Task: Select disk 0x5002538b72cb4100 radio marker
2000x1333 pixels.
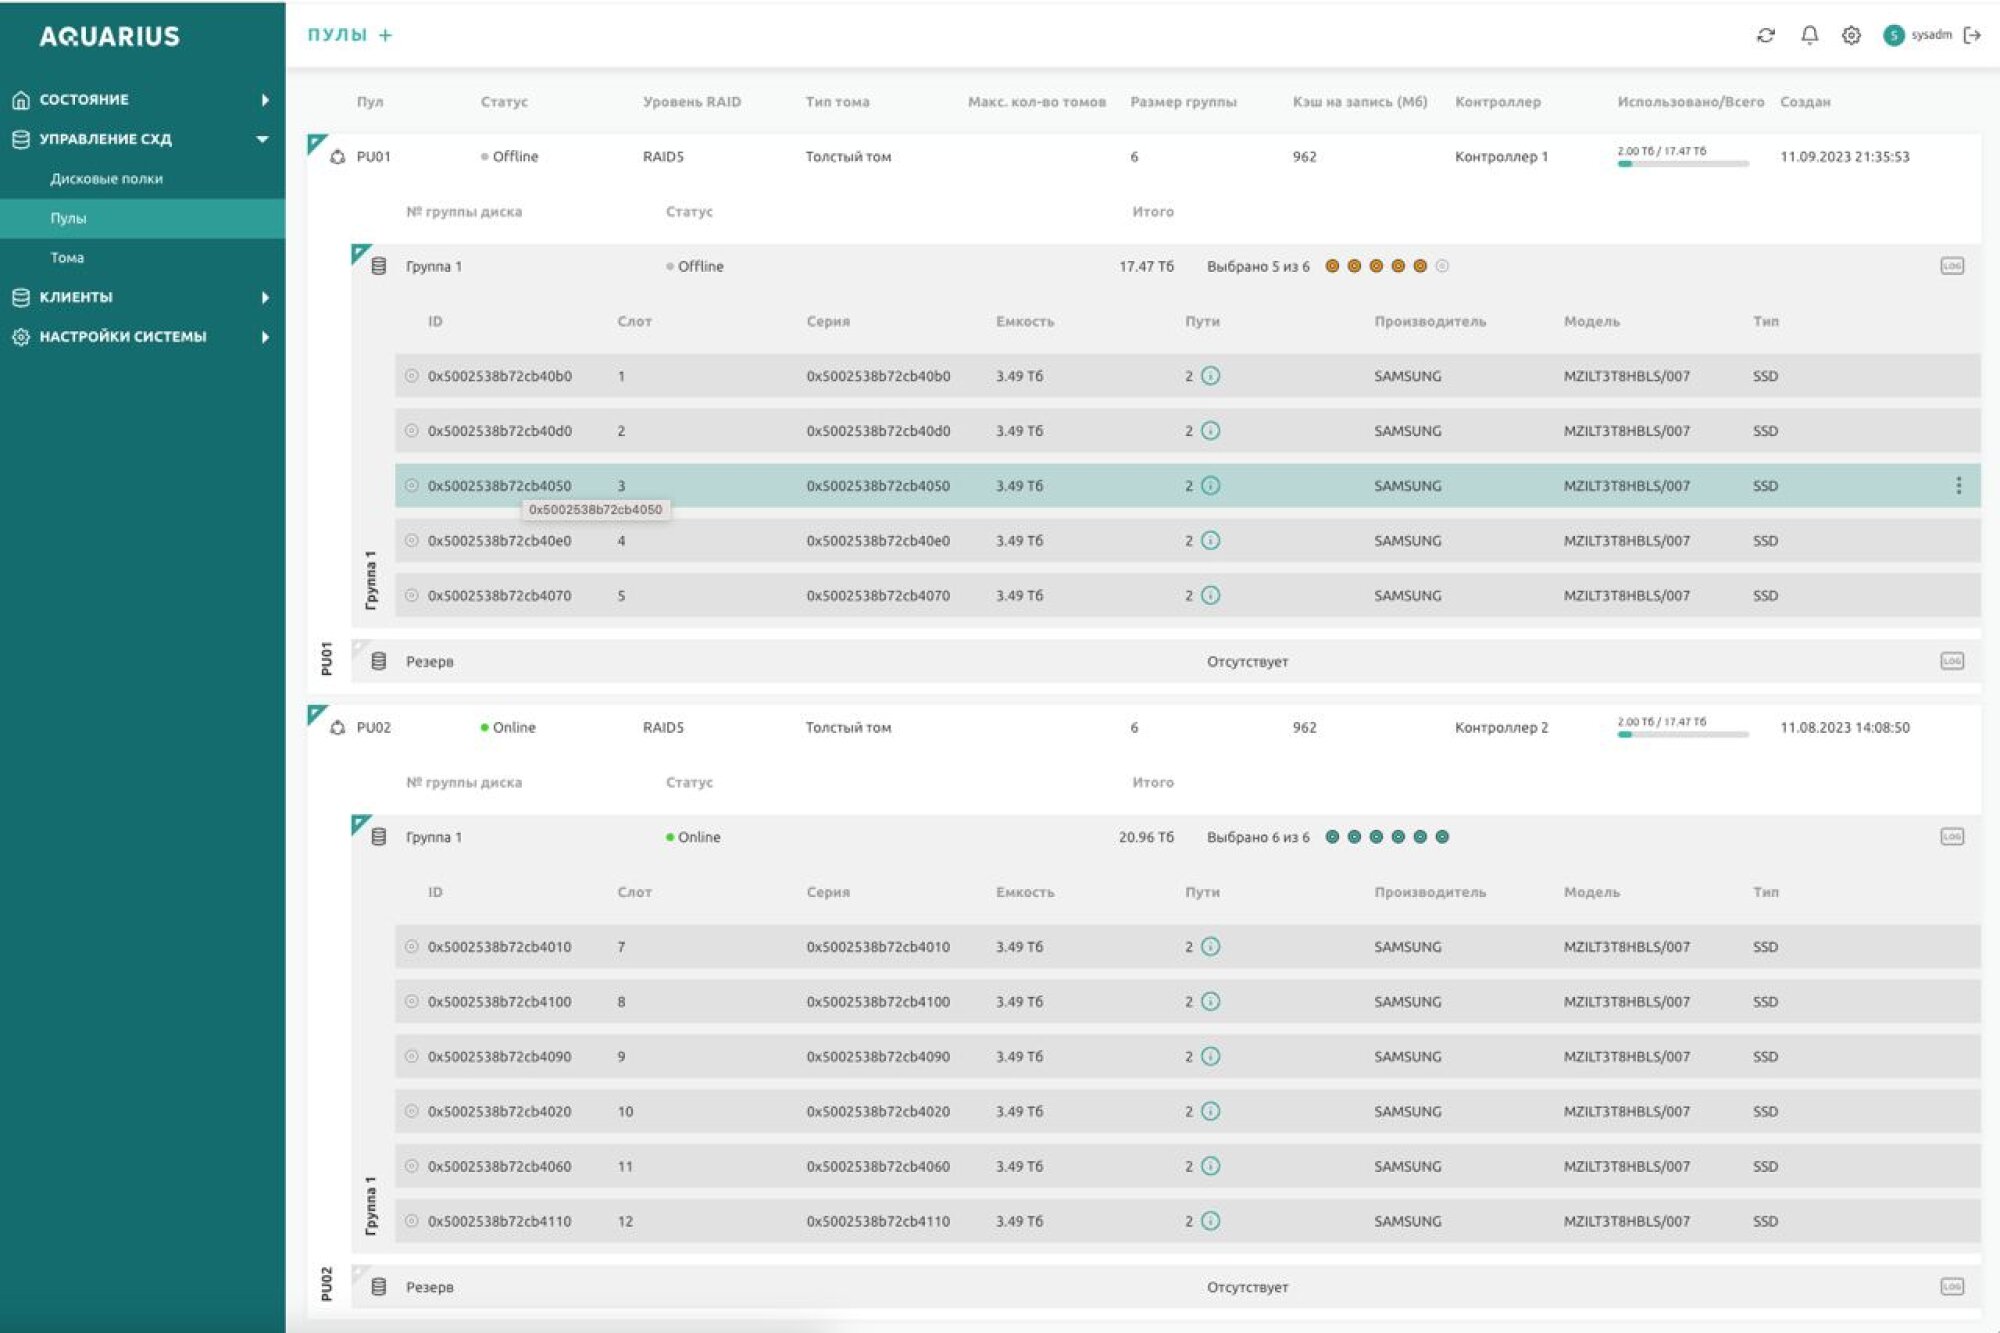Action: click(x=411, y=1002)
